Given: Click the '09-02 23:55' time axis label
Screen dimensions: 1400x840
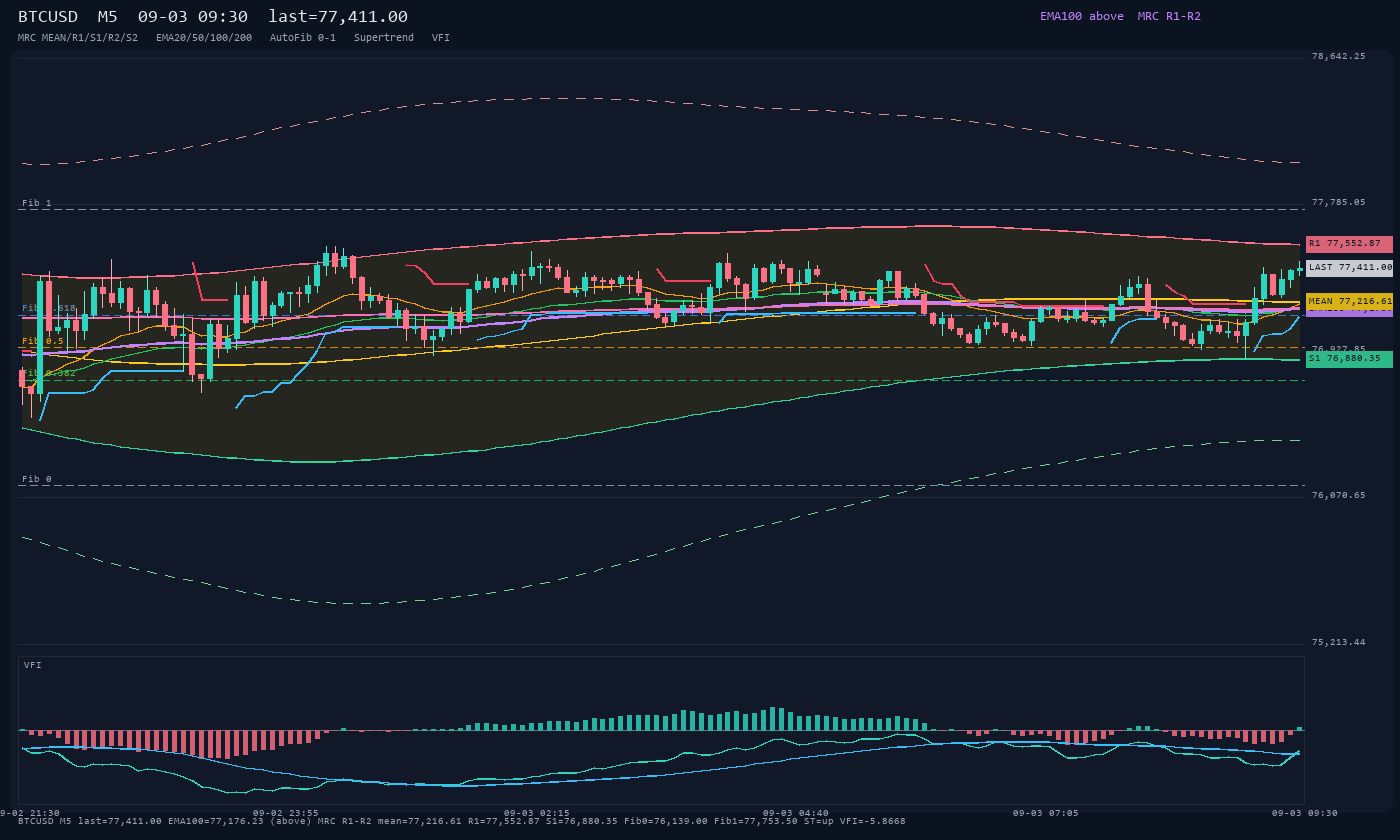Looking at the screenshot, I should [286, 813].
